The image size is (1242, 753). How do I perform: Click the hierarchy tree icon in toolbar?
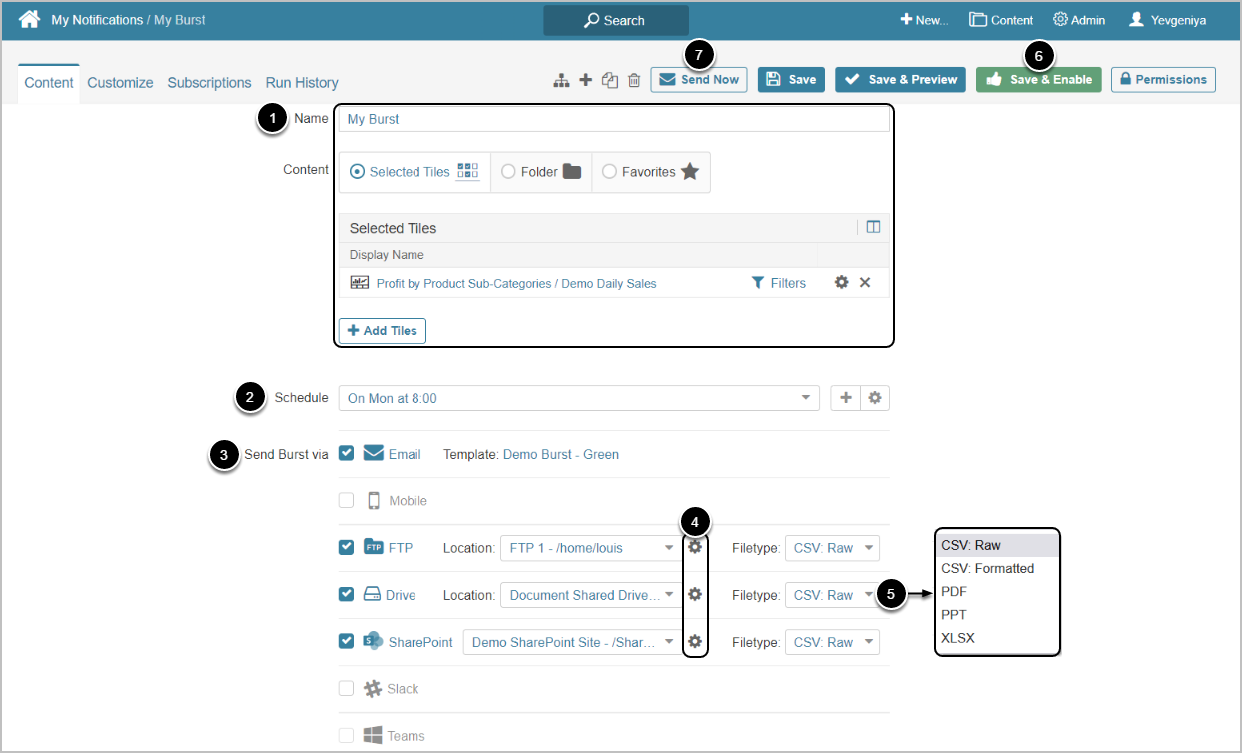[x=561, y=80]
